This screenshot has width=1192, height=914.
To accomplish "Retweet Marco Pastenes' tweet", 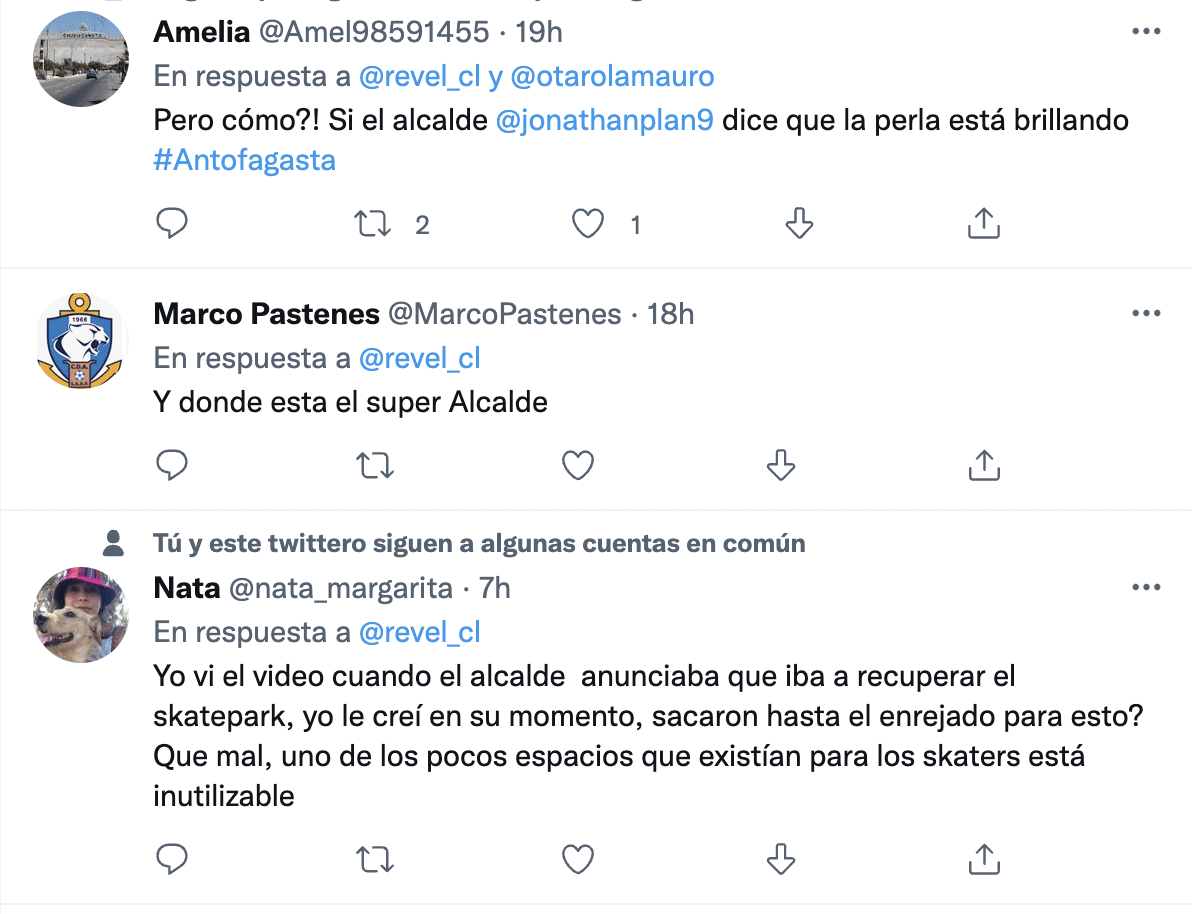I will coord(375,465).
